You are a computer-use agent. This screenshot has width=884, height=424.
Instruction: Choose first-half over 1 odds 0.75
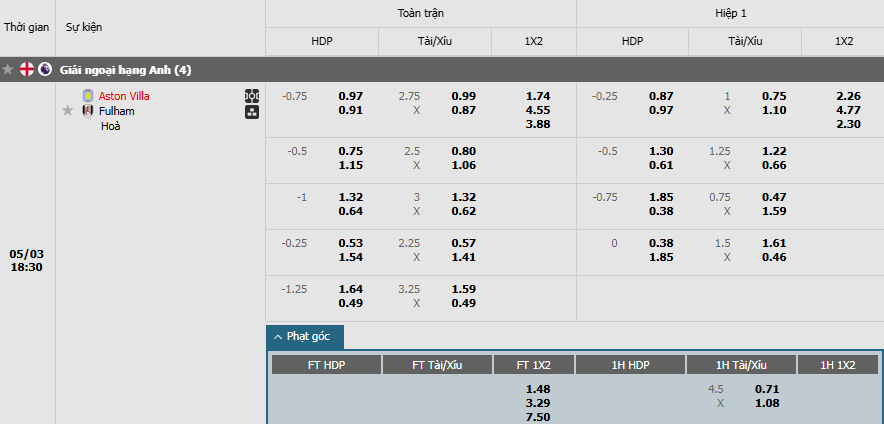(x=774, y=96)
